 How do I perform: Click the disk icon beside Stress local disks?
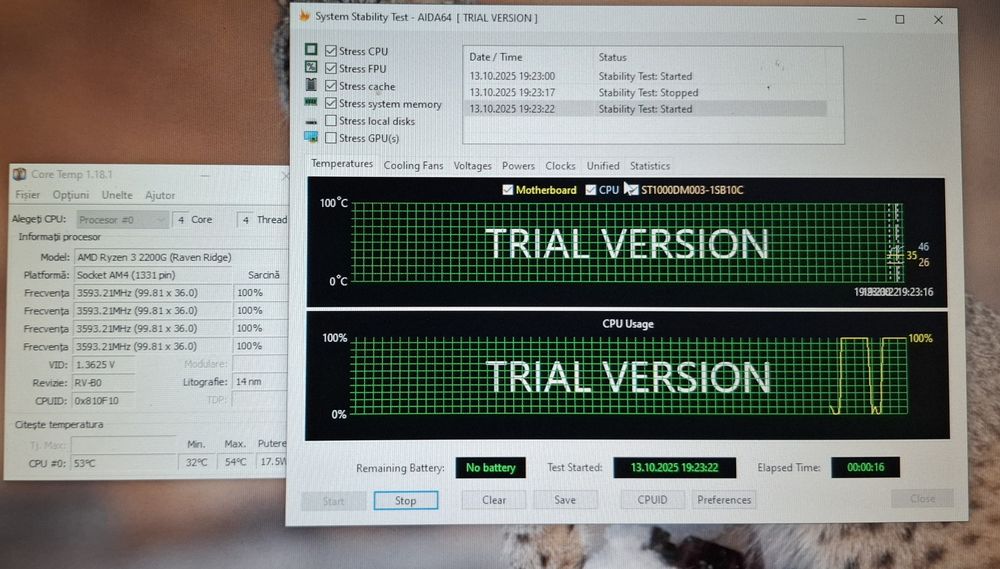pos(311,121)
